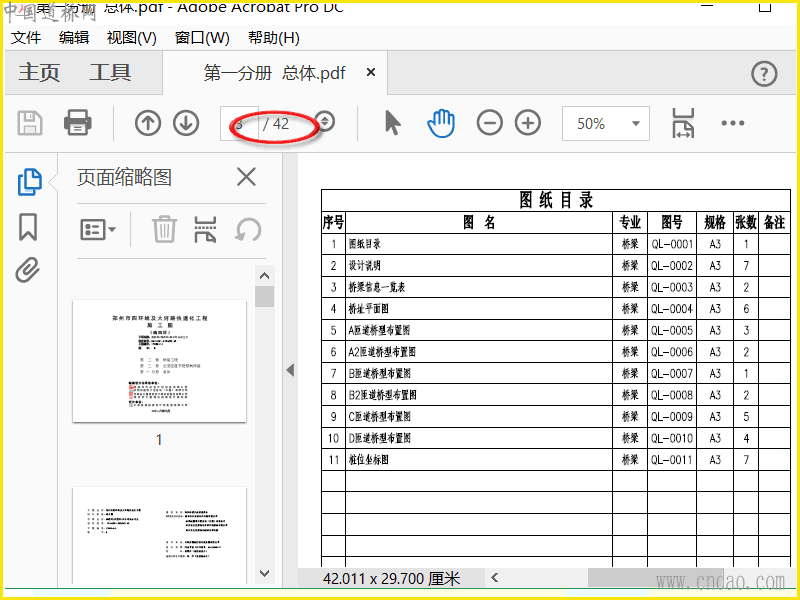Click thumbnail scrollbar down arrow
Screen dimensions: 800x600
pyautogui.click(x=264, y=573)
